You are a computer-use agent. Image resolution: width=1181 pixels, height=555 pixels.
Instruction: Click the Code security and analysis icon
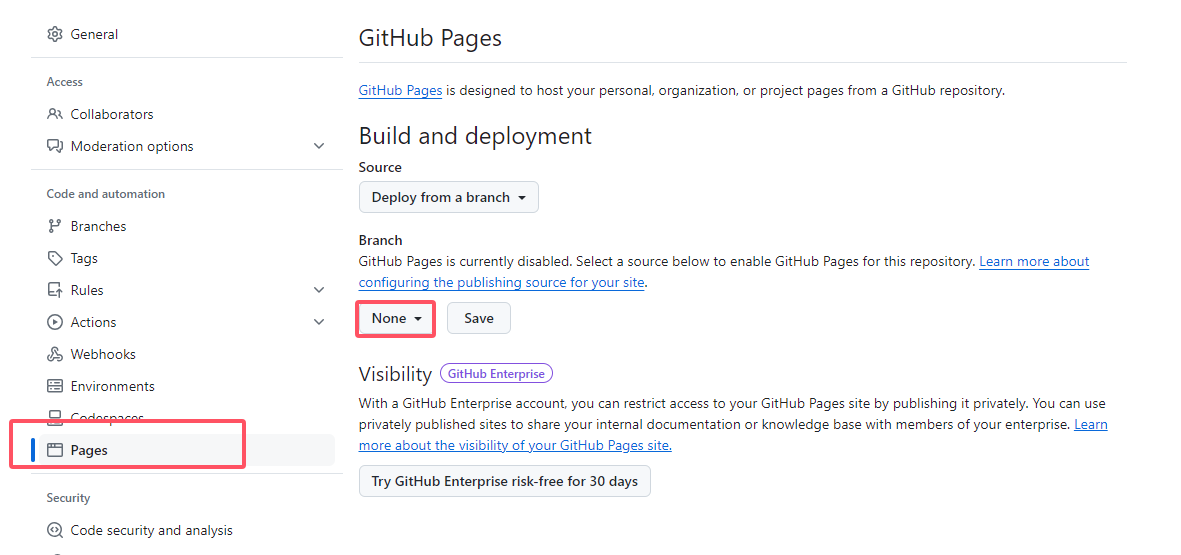click(55, 530)
